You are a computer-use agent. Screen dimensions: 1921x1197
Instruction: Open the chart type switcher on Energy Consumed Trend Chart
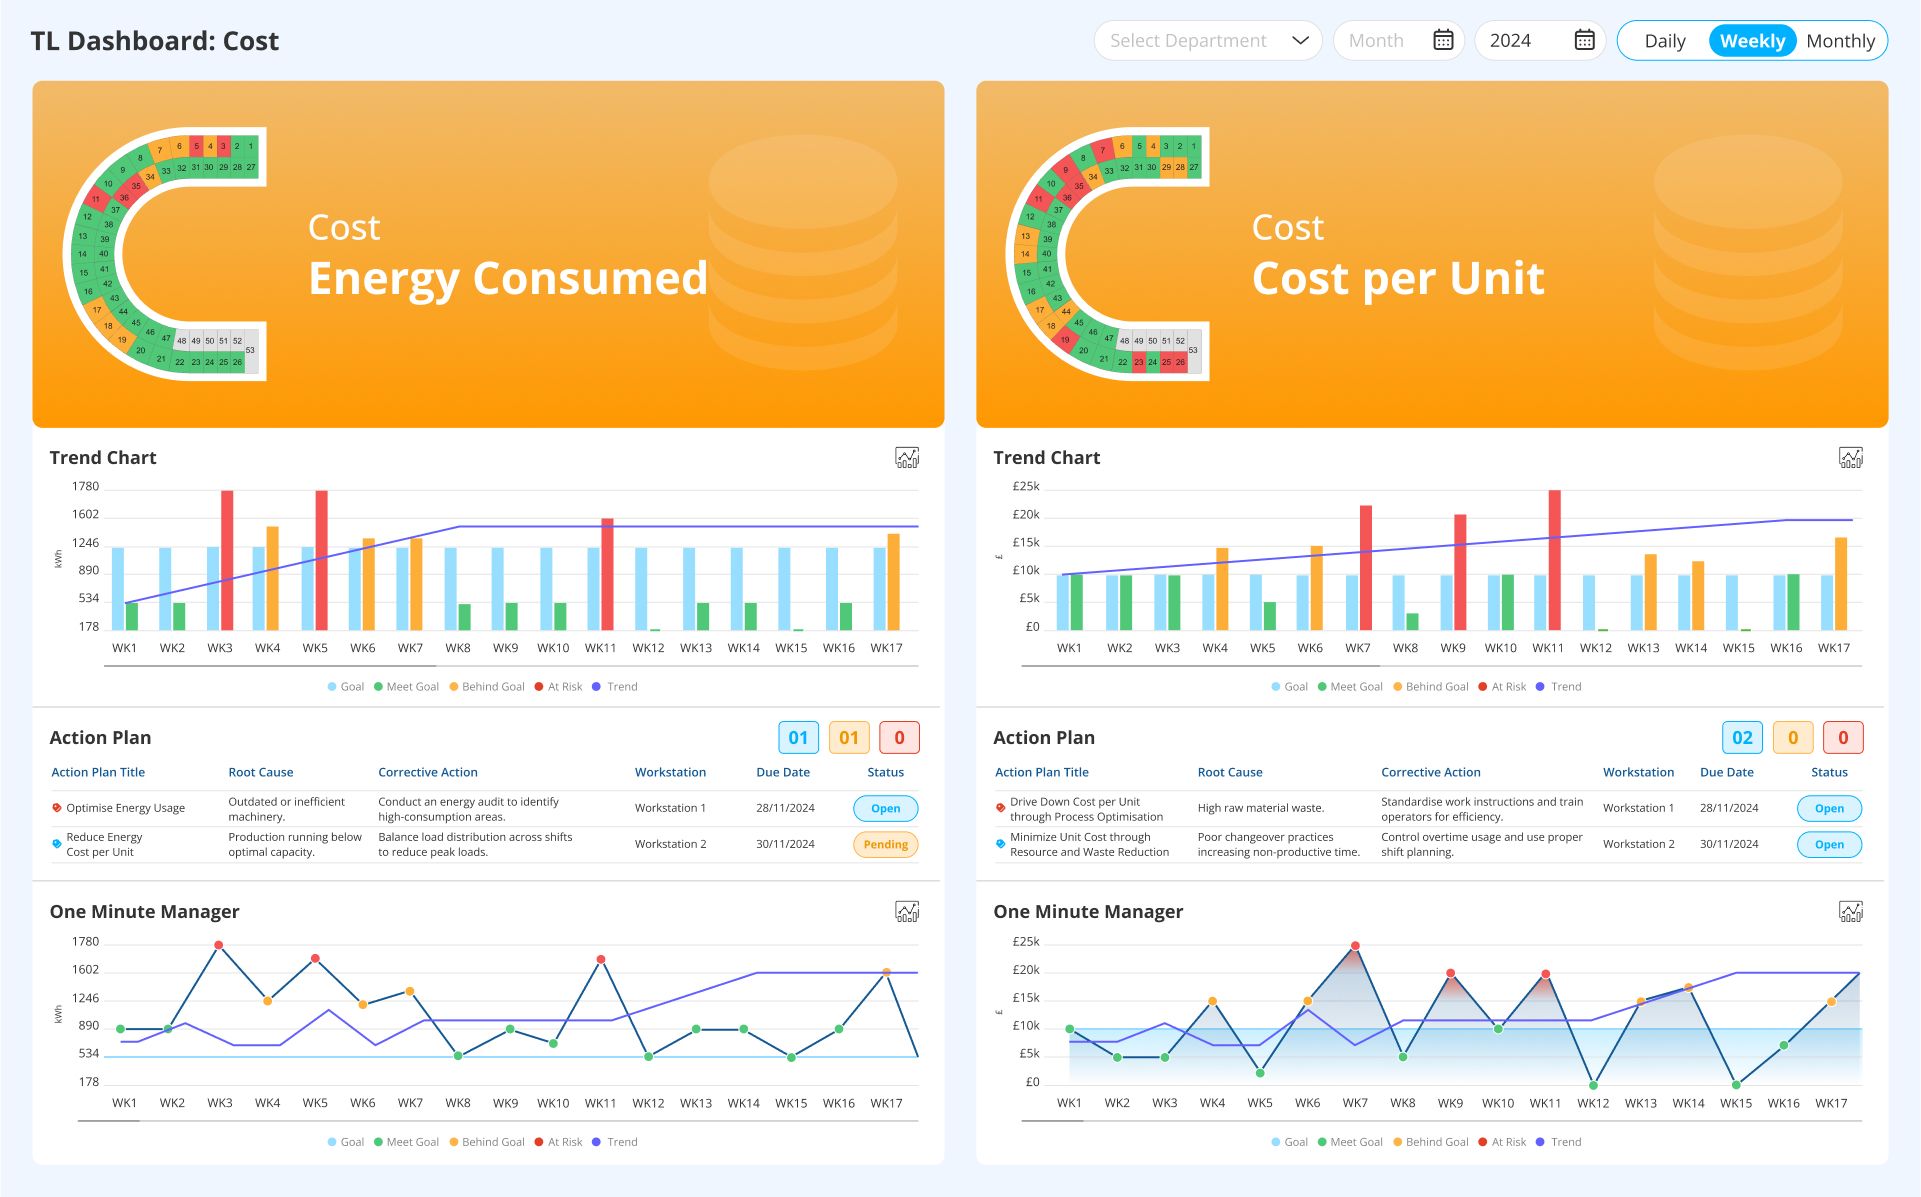tap(906, 457)
